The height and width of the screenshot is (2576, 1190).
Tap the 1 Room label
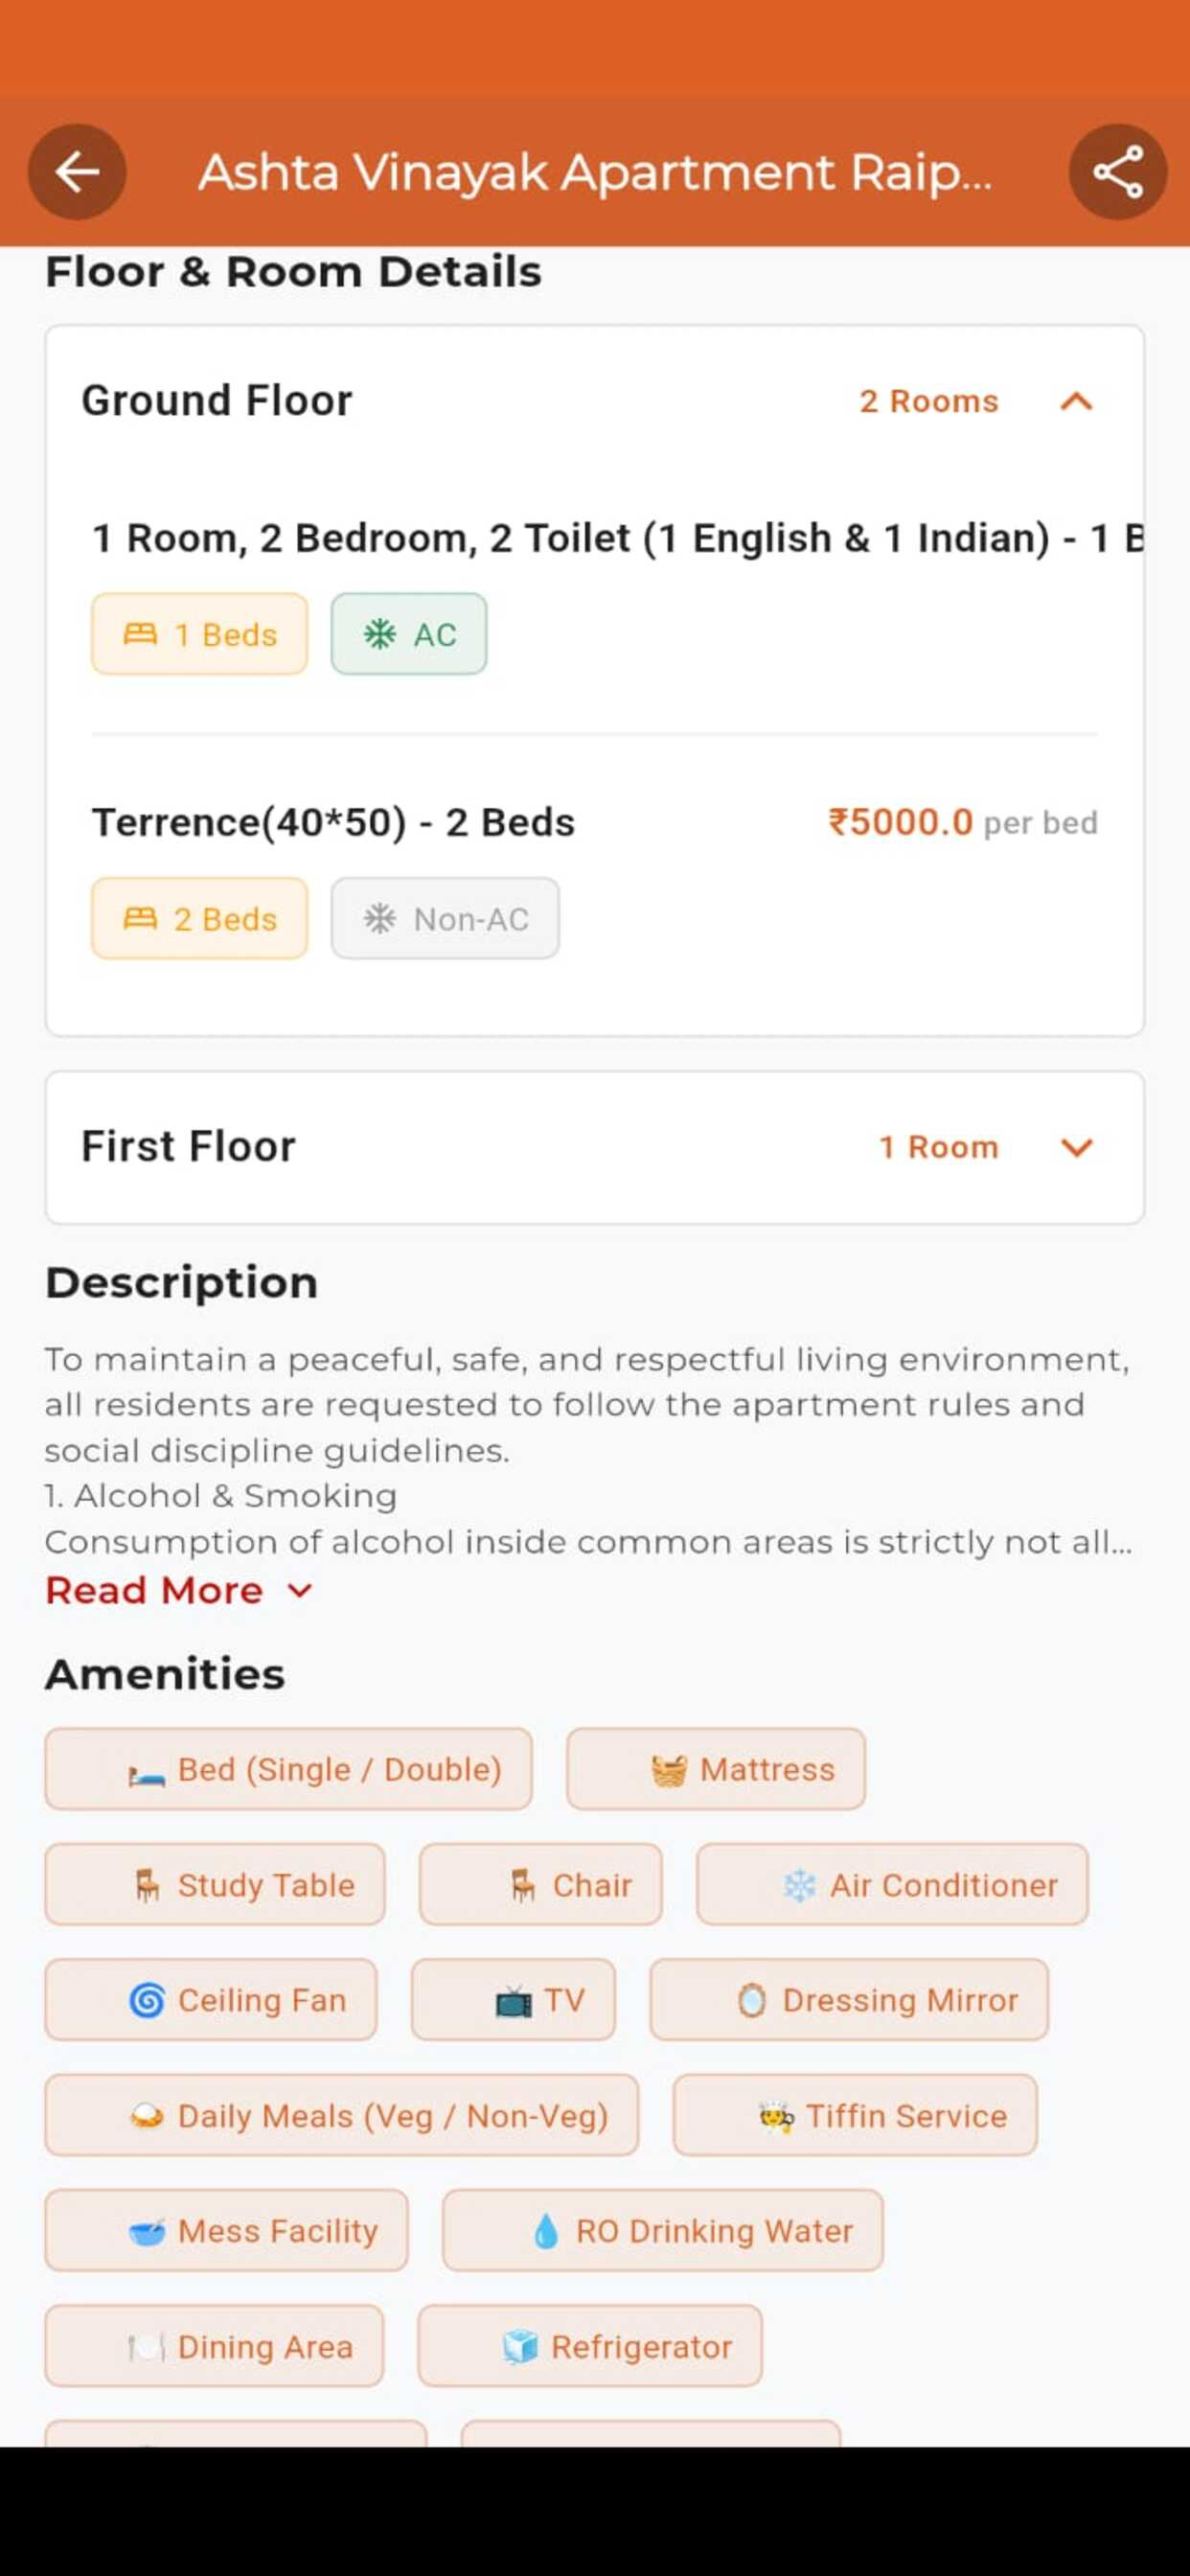coord(939,1147)
